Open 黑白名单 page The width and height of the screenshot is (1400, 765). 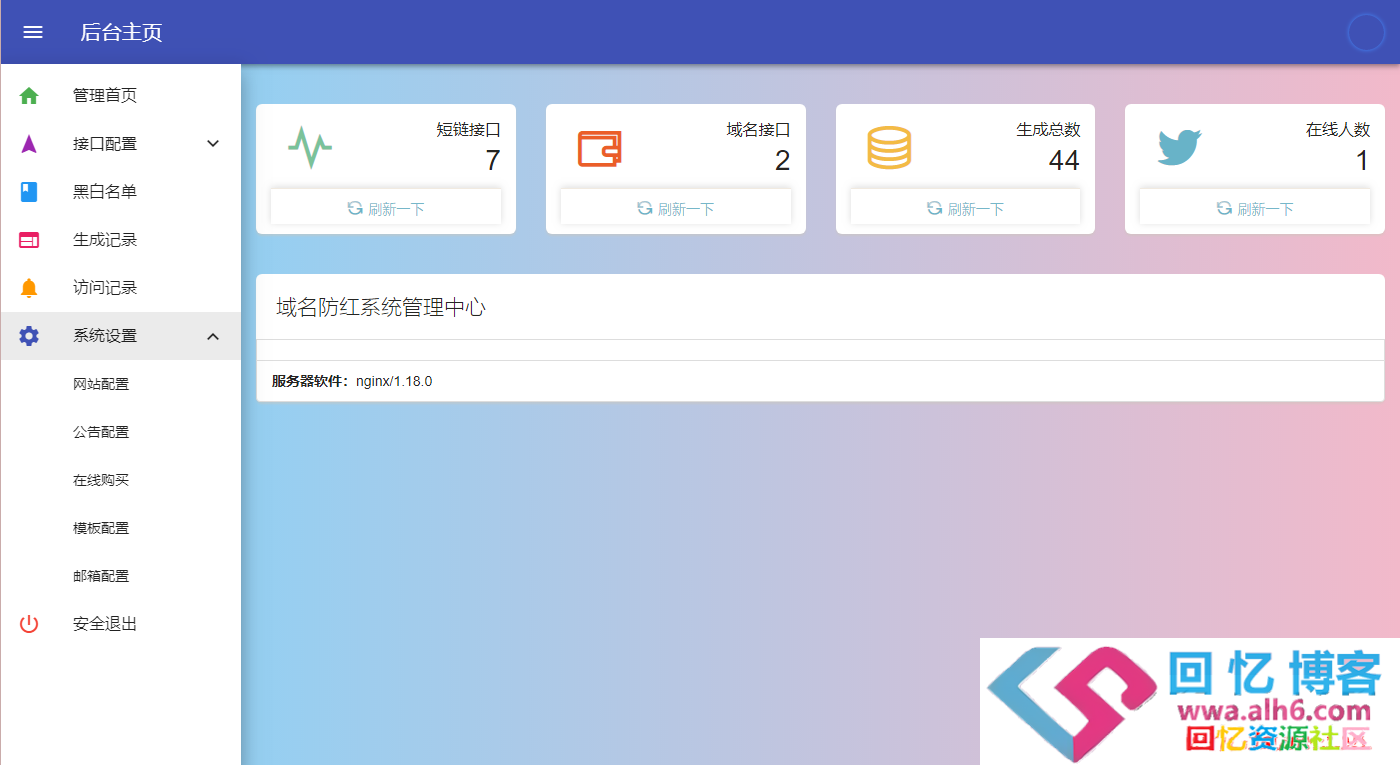tap(120, 192)
